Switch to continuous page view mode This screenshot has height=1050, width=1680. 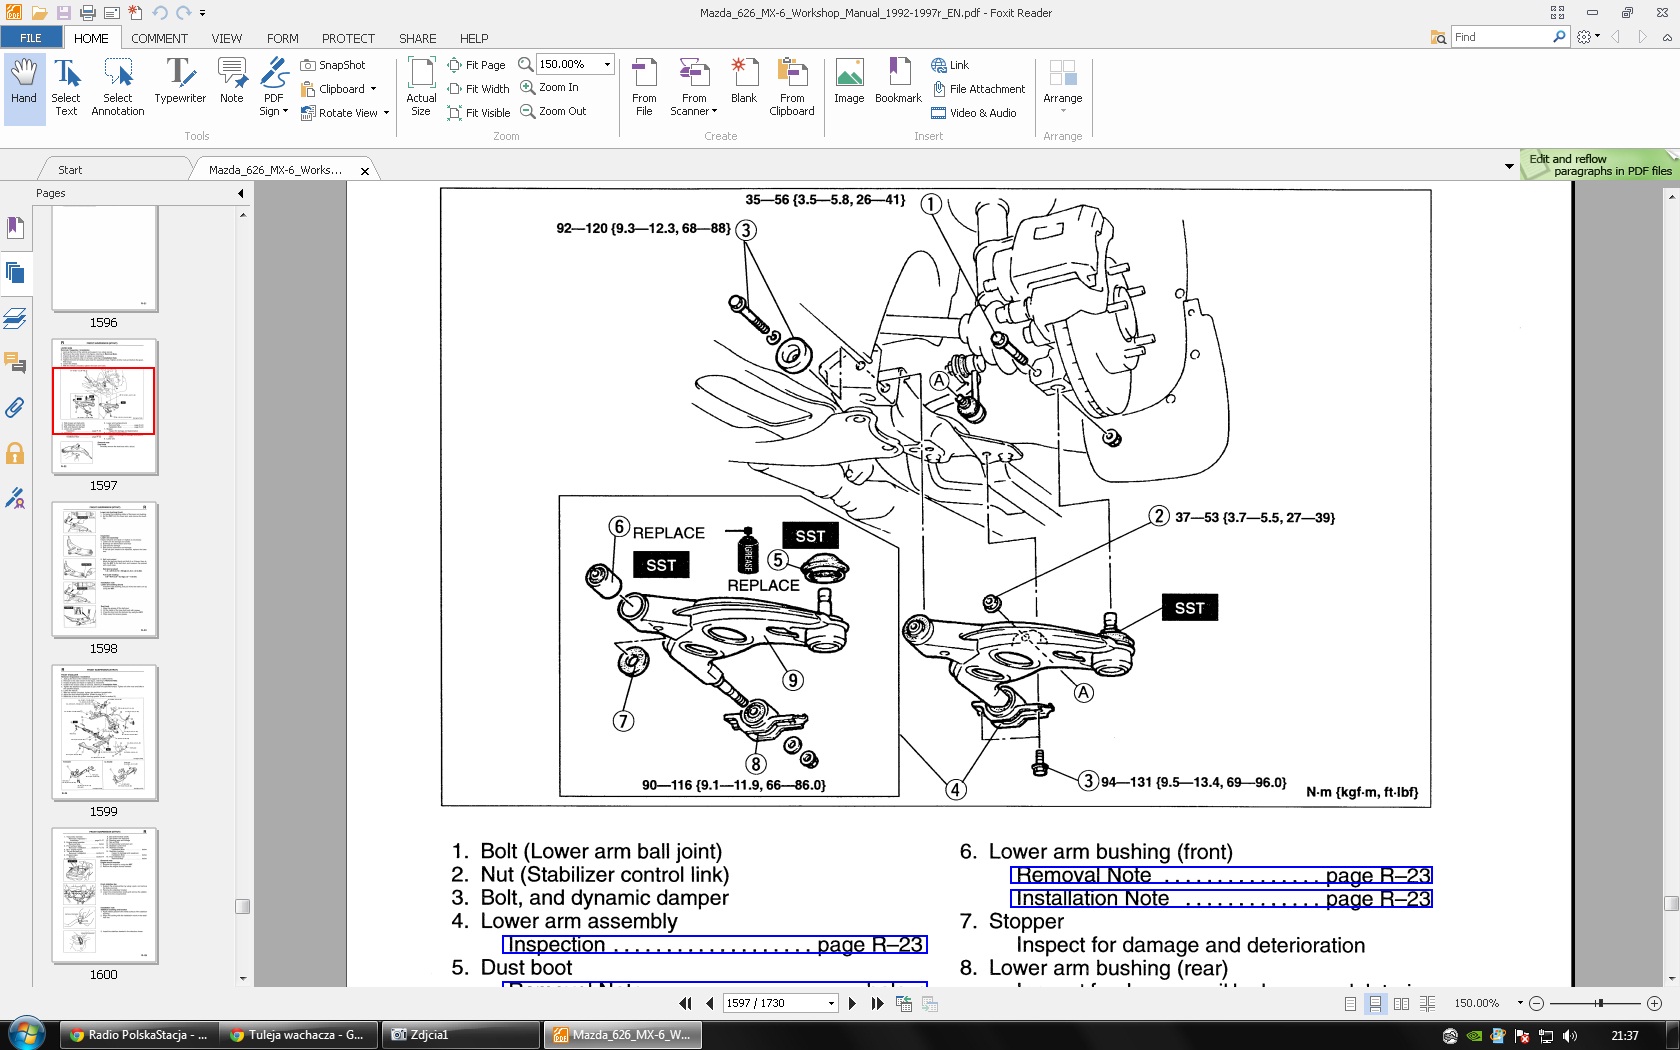coord(1376,1003)
